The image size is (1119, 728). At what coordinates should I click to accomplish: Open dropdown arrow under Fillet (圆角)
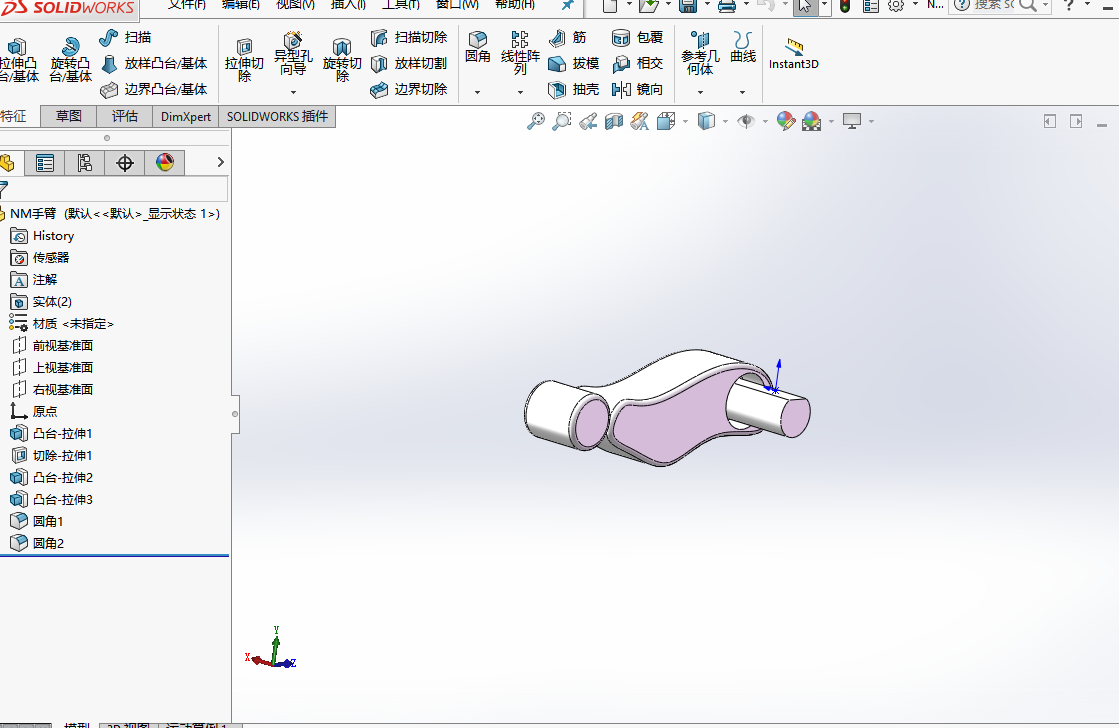477,92
